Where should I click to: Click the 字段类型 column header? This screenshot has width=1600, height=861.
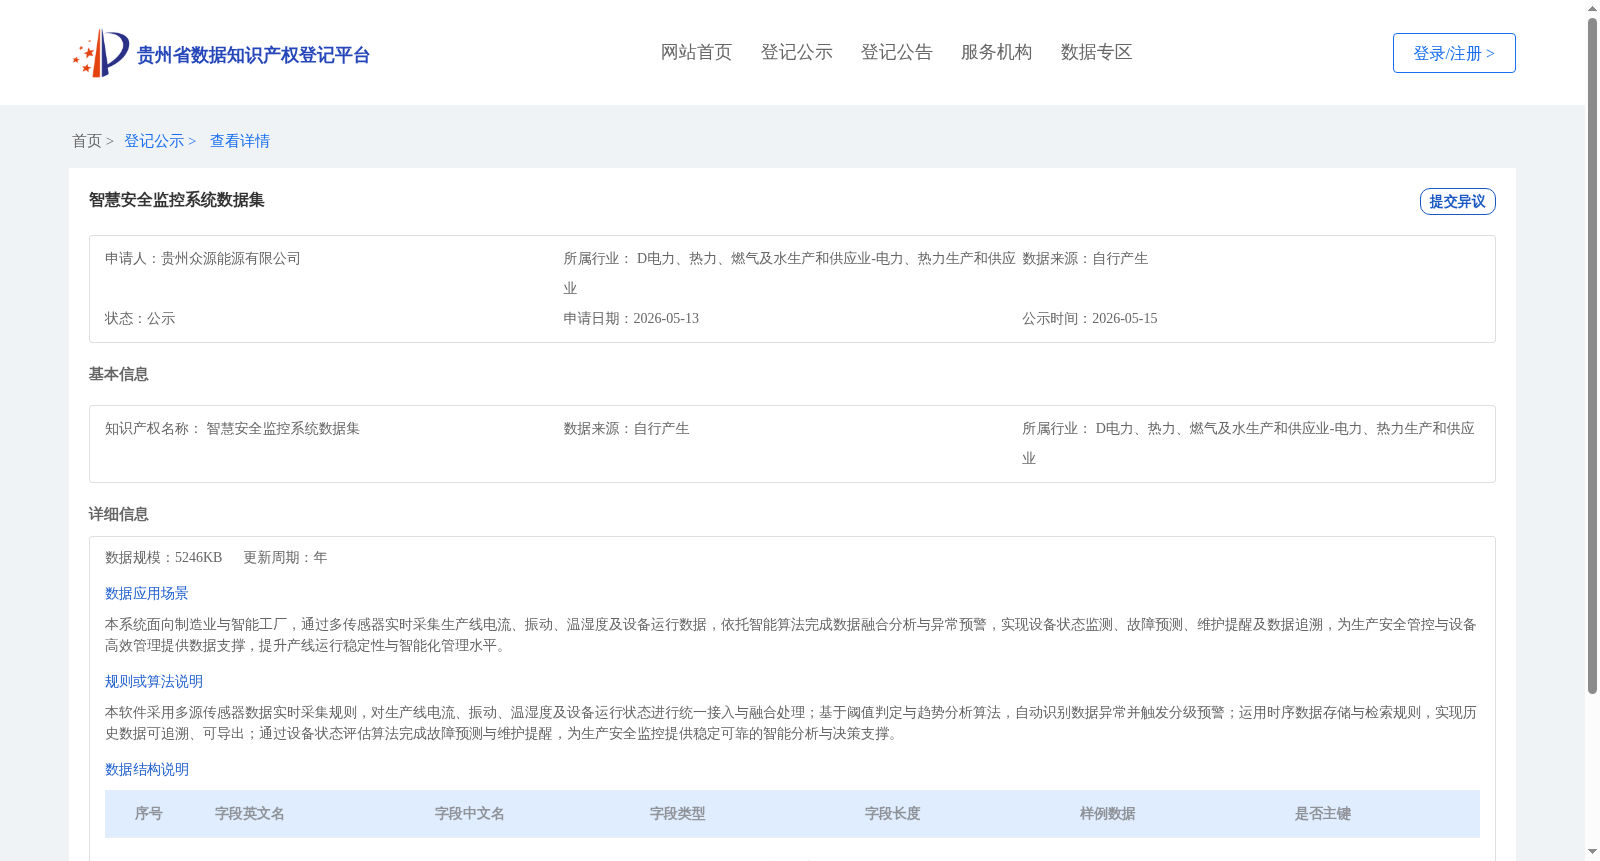[678, 814]
